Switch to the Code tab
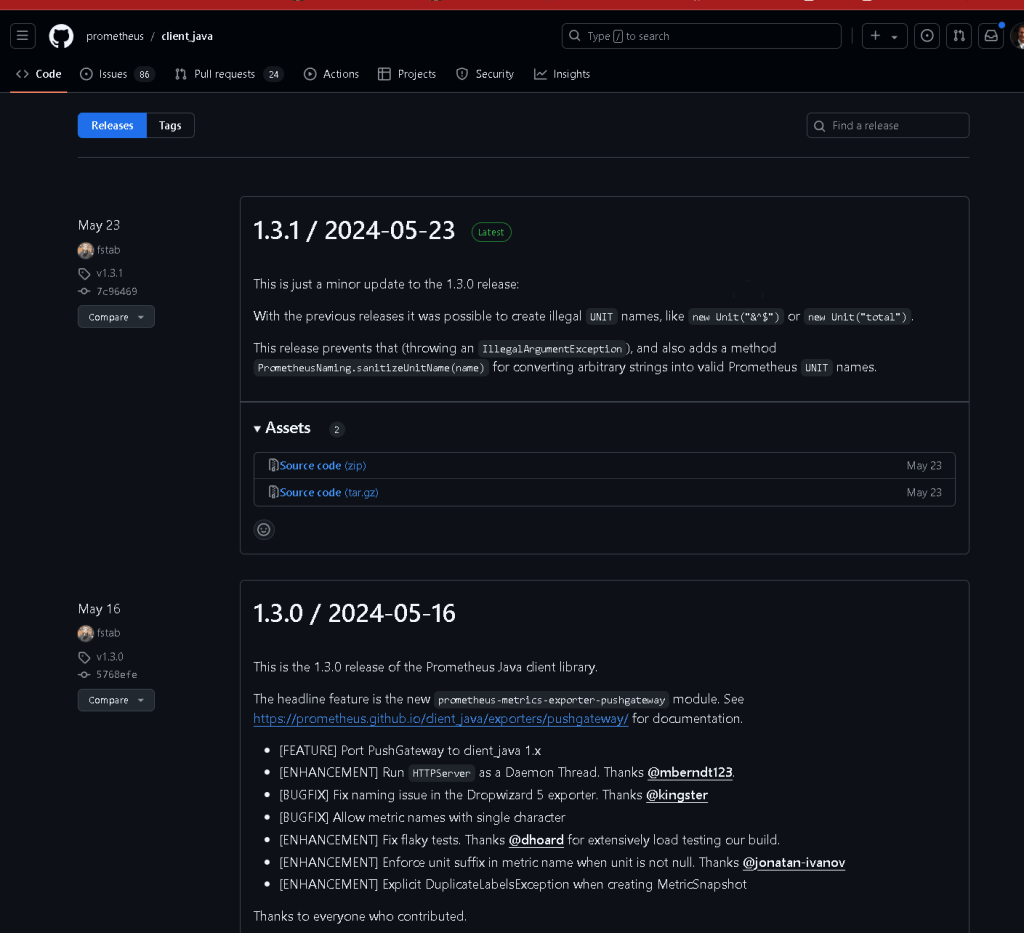This screenshot has width=1024, height=933. 39,74
